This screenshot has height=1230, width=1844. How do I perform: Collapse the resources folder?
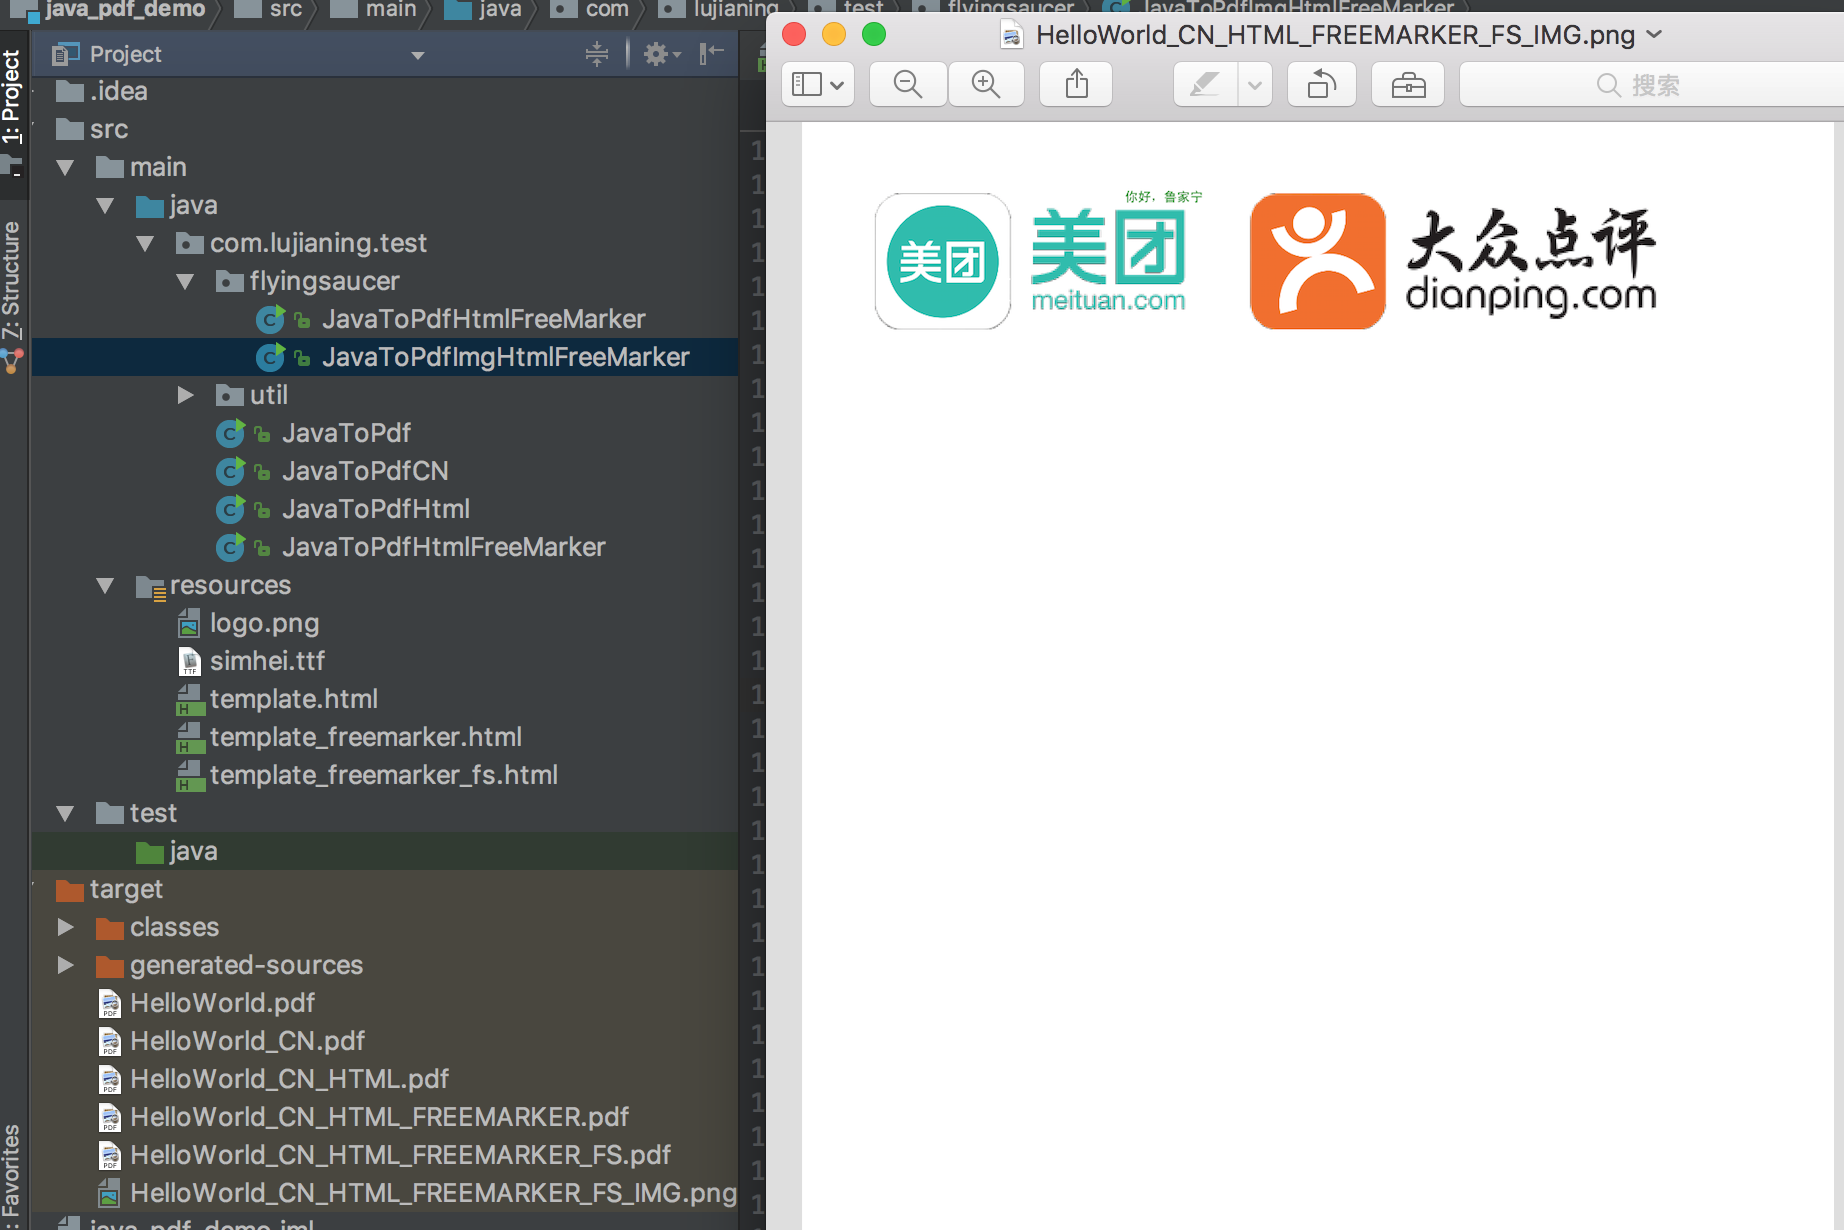point(105,585)
